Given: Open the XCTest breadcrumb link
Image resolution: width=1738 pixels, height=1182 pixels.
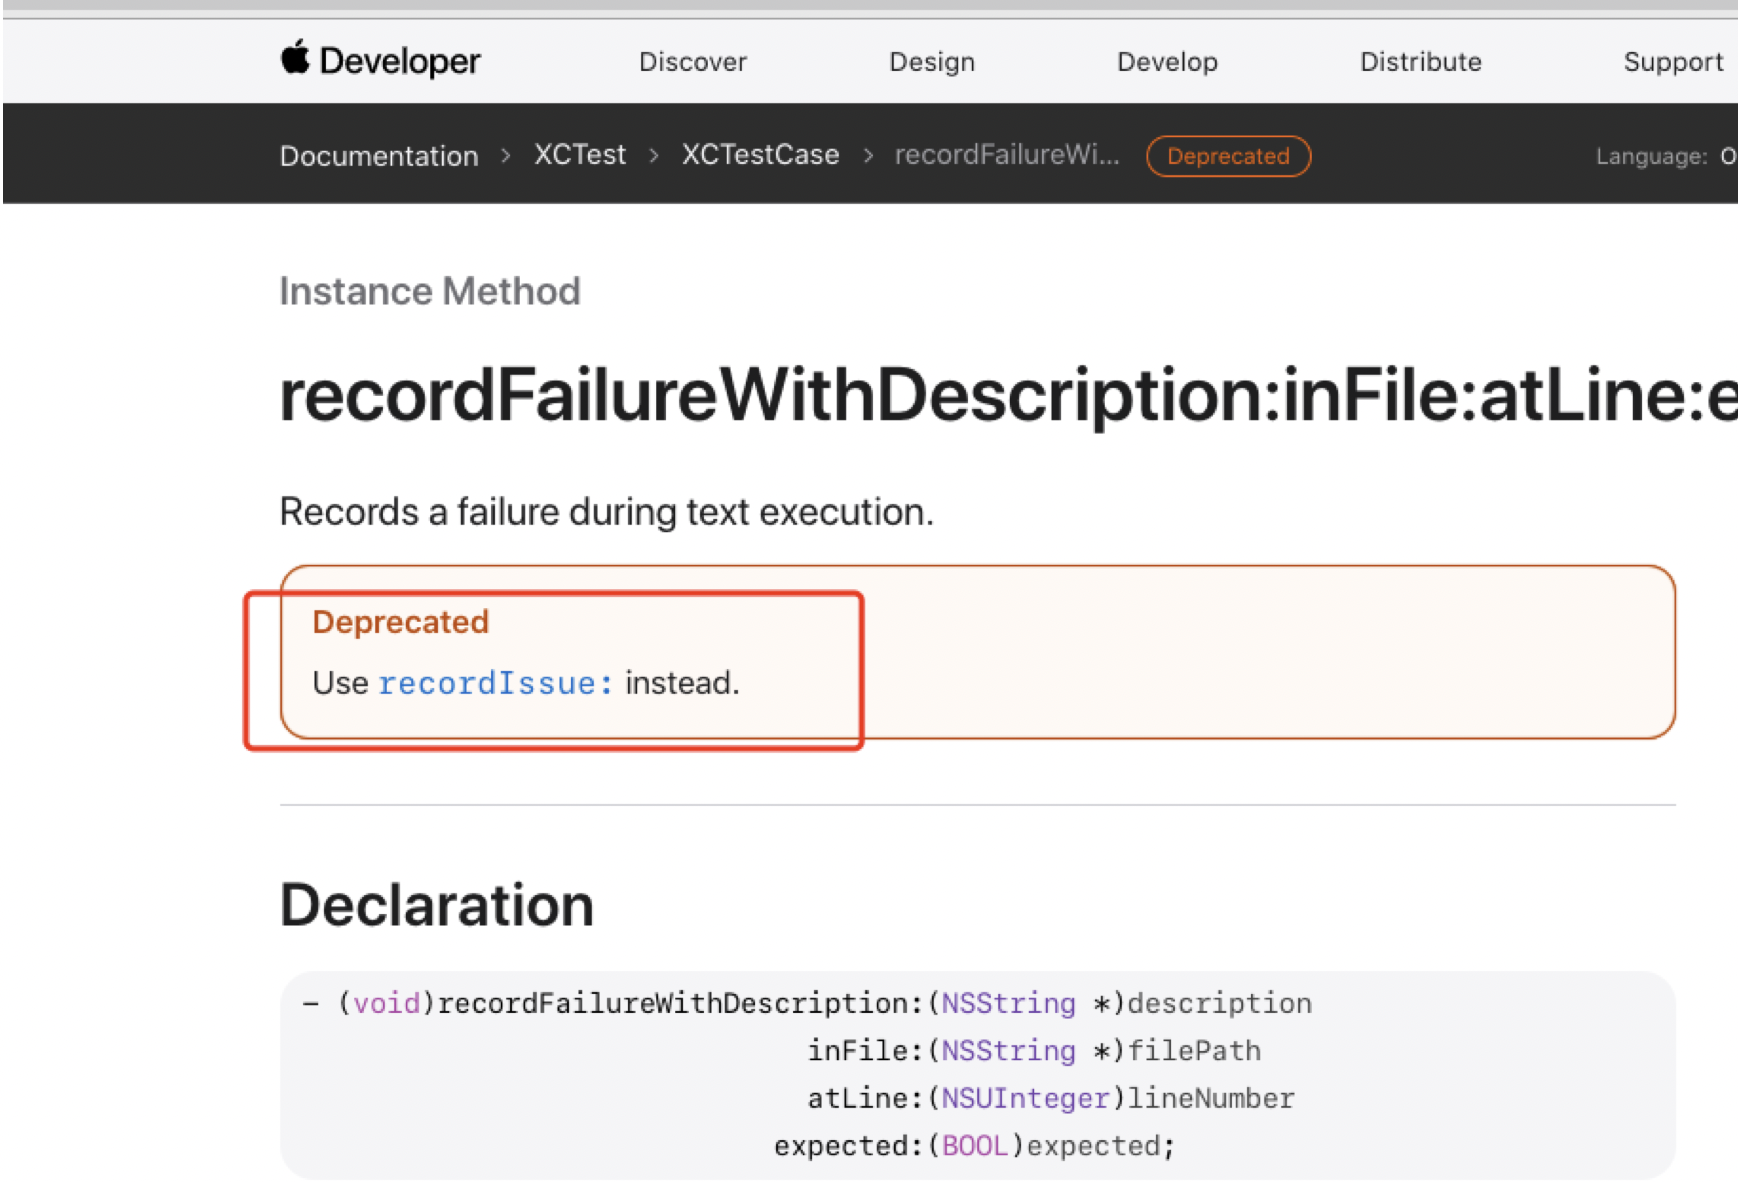Looking at the screenshot, I should (580, 155).
